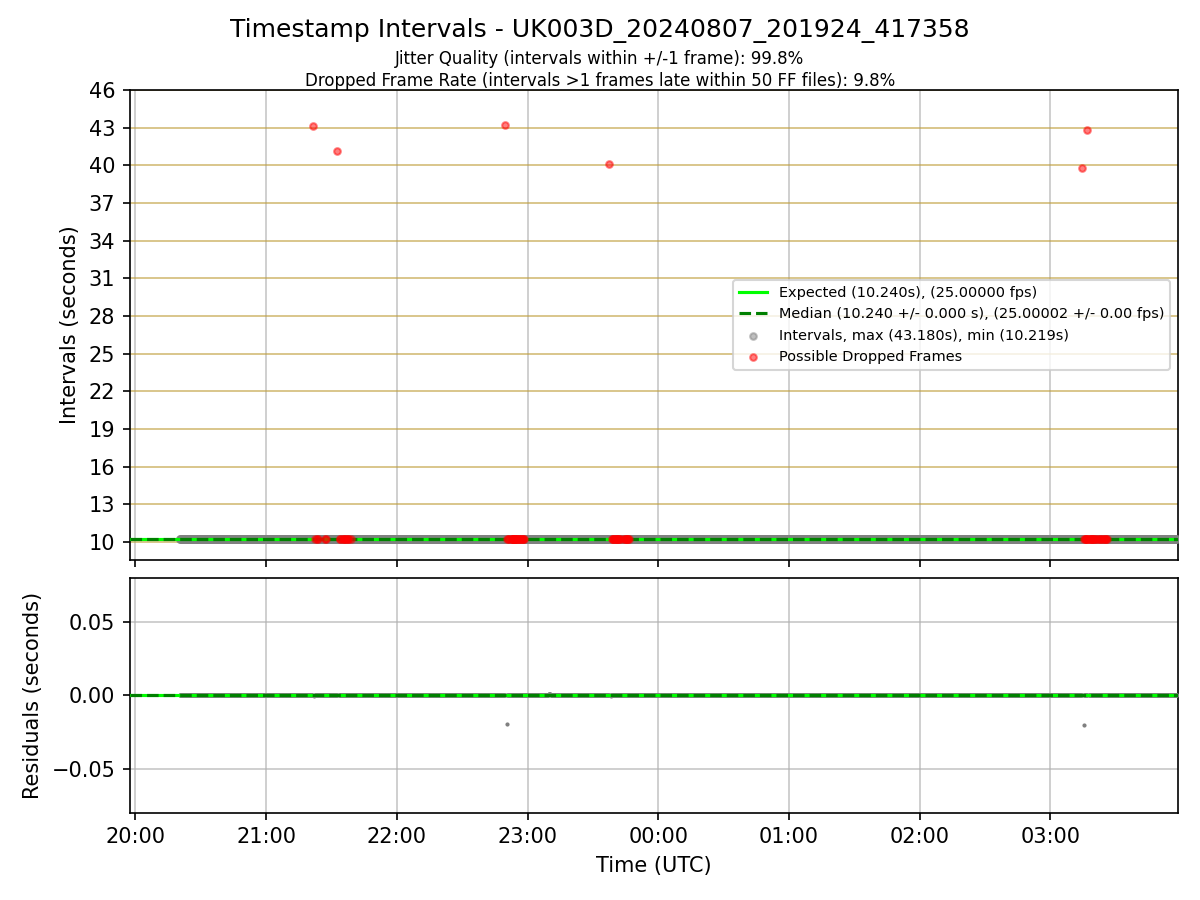Click the red point at 41 near 21:30

pyautogui.click(x=337, y=151)
